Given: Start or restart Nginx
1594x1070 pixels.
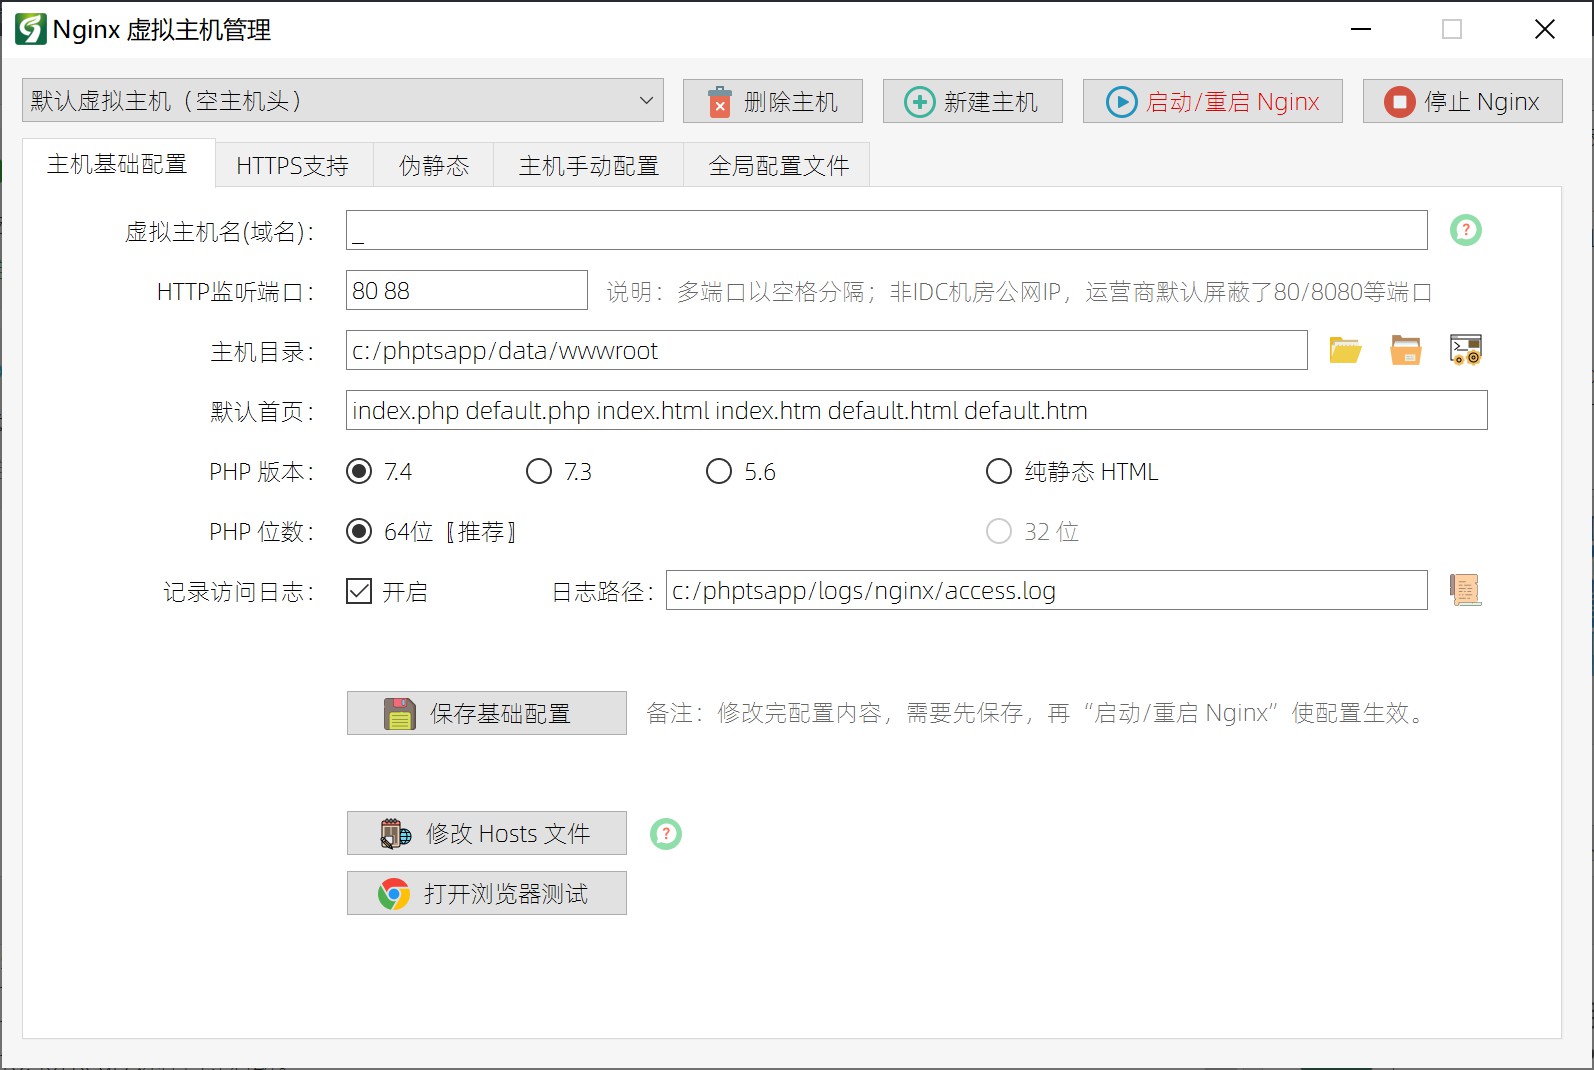Looking at the screenshot, I should (1212, 102).
